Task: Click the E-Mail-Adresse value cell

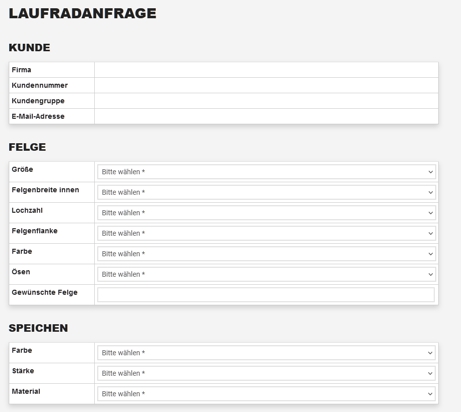Action: click(266, 116)
